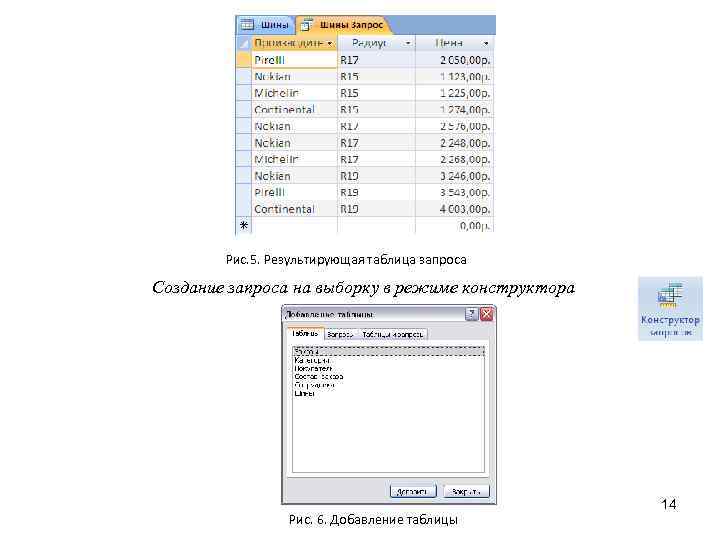Click the Конструктор запросов icon
This screenshot has height=540, width=720.
[670, 309]
